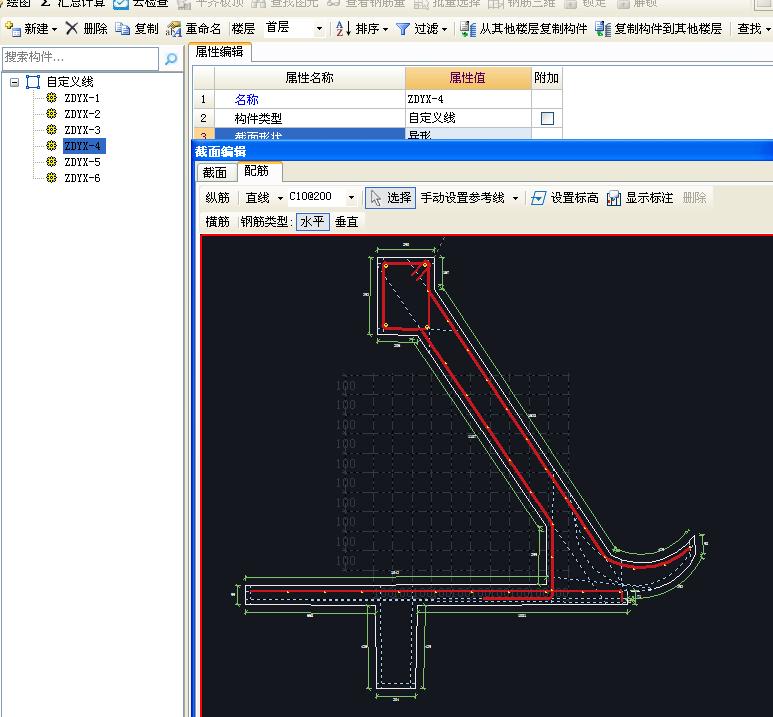Click the 新建 (New) component icon
This screenshot has height=717, width=773.
click(13, 29)
